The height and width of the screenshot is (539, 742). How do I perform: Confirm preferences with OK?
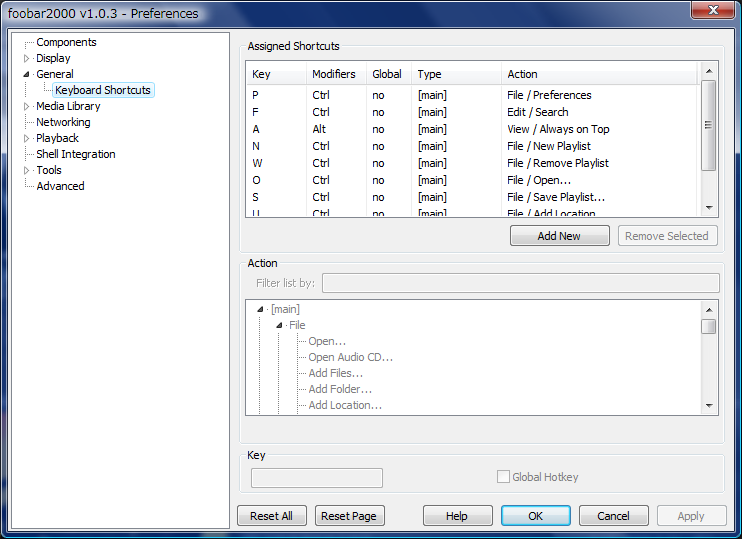pos(536,516)
